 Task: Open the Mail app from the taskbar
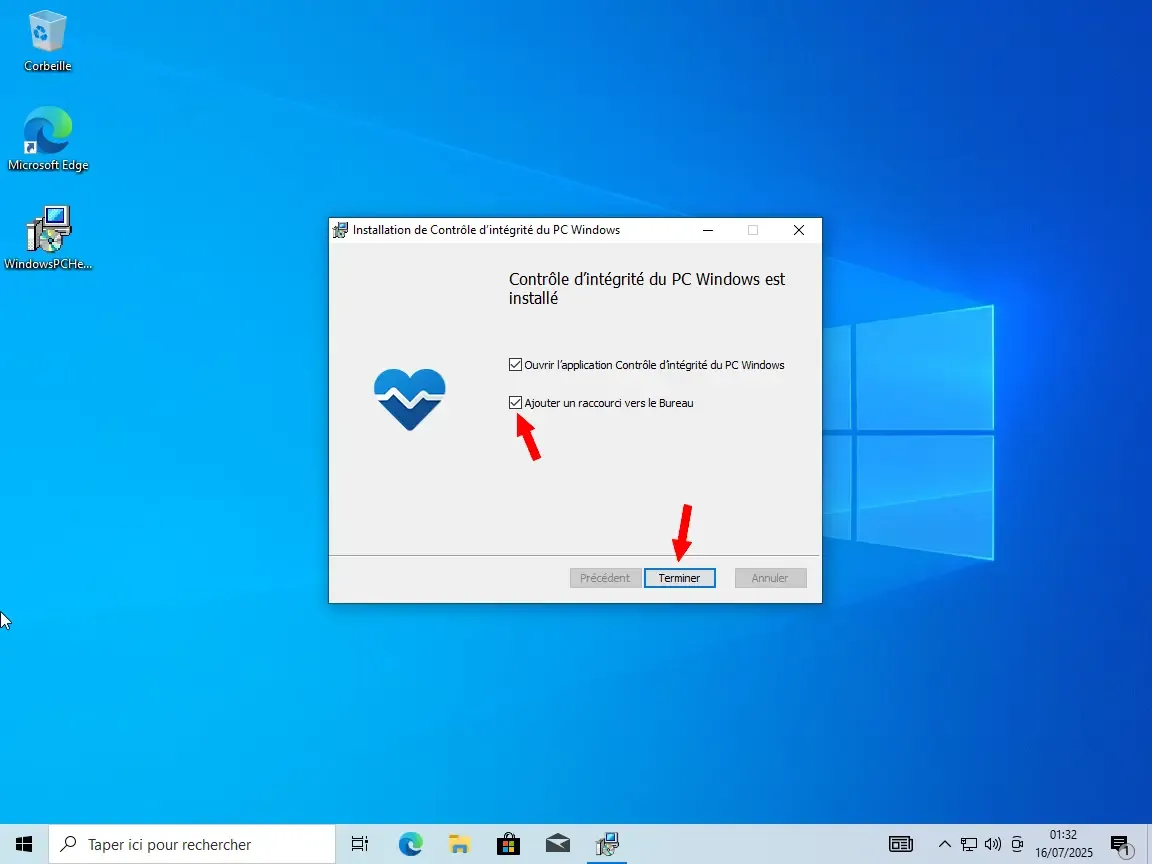pyautogui.click(x=558, y=844)
